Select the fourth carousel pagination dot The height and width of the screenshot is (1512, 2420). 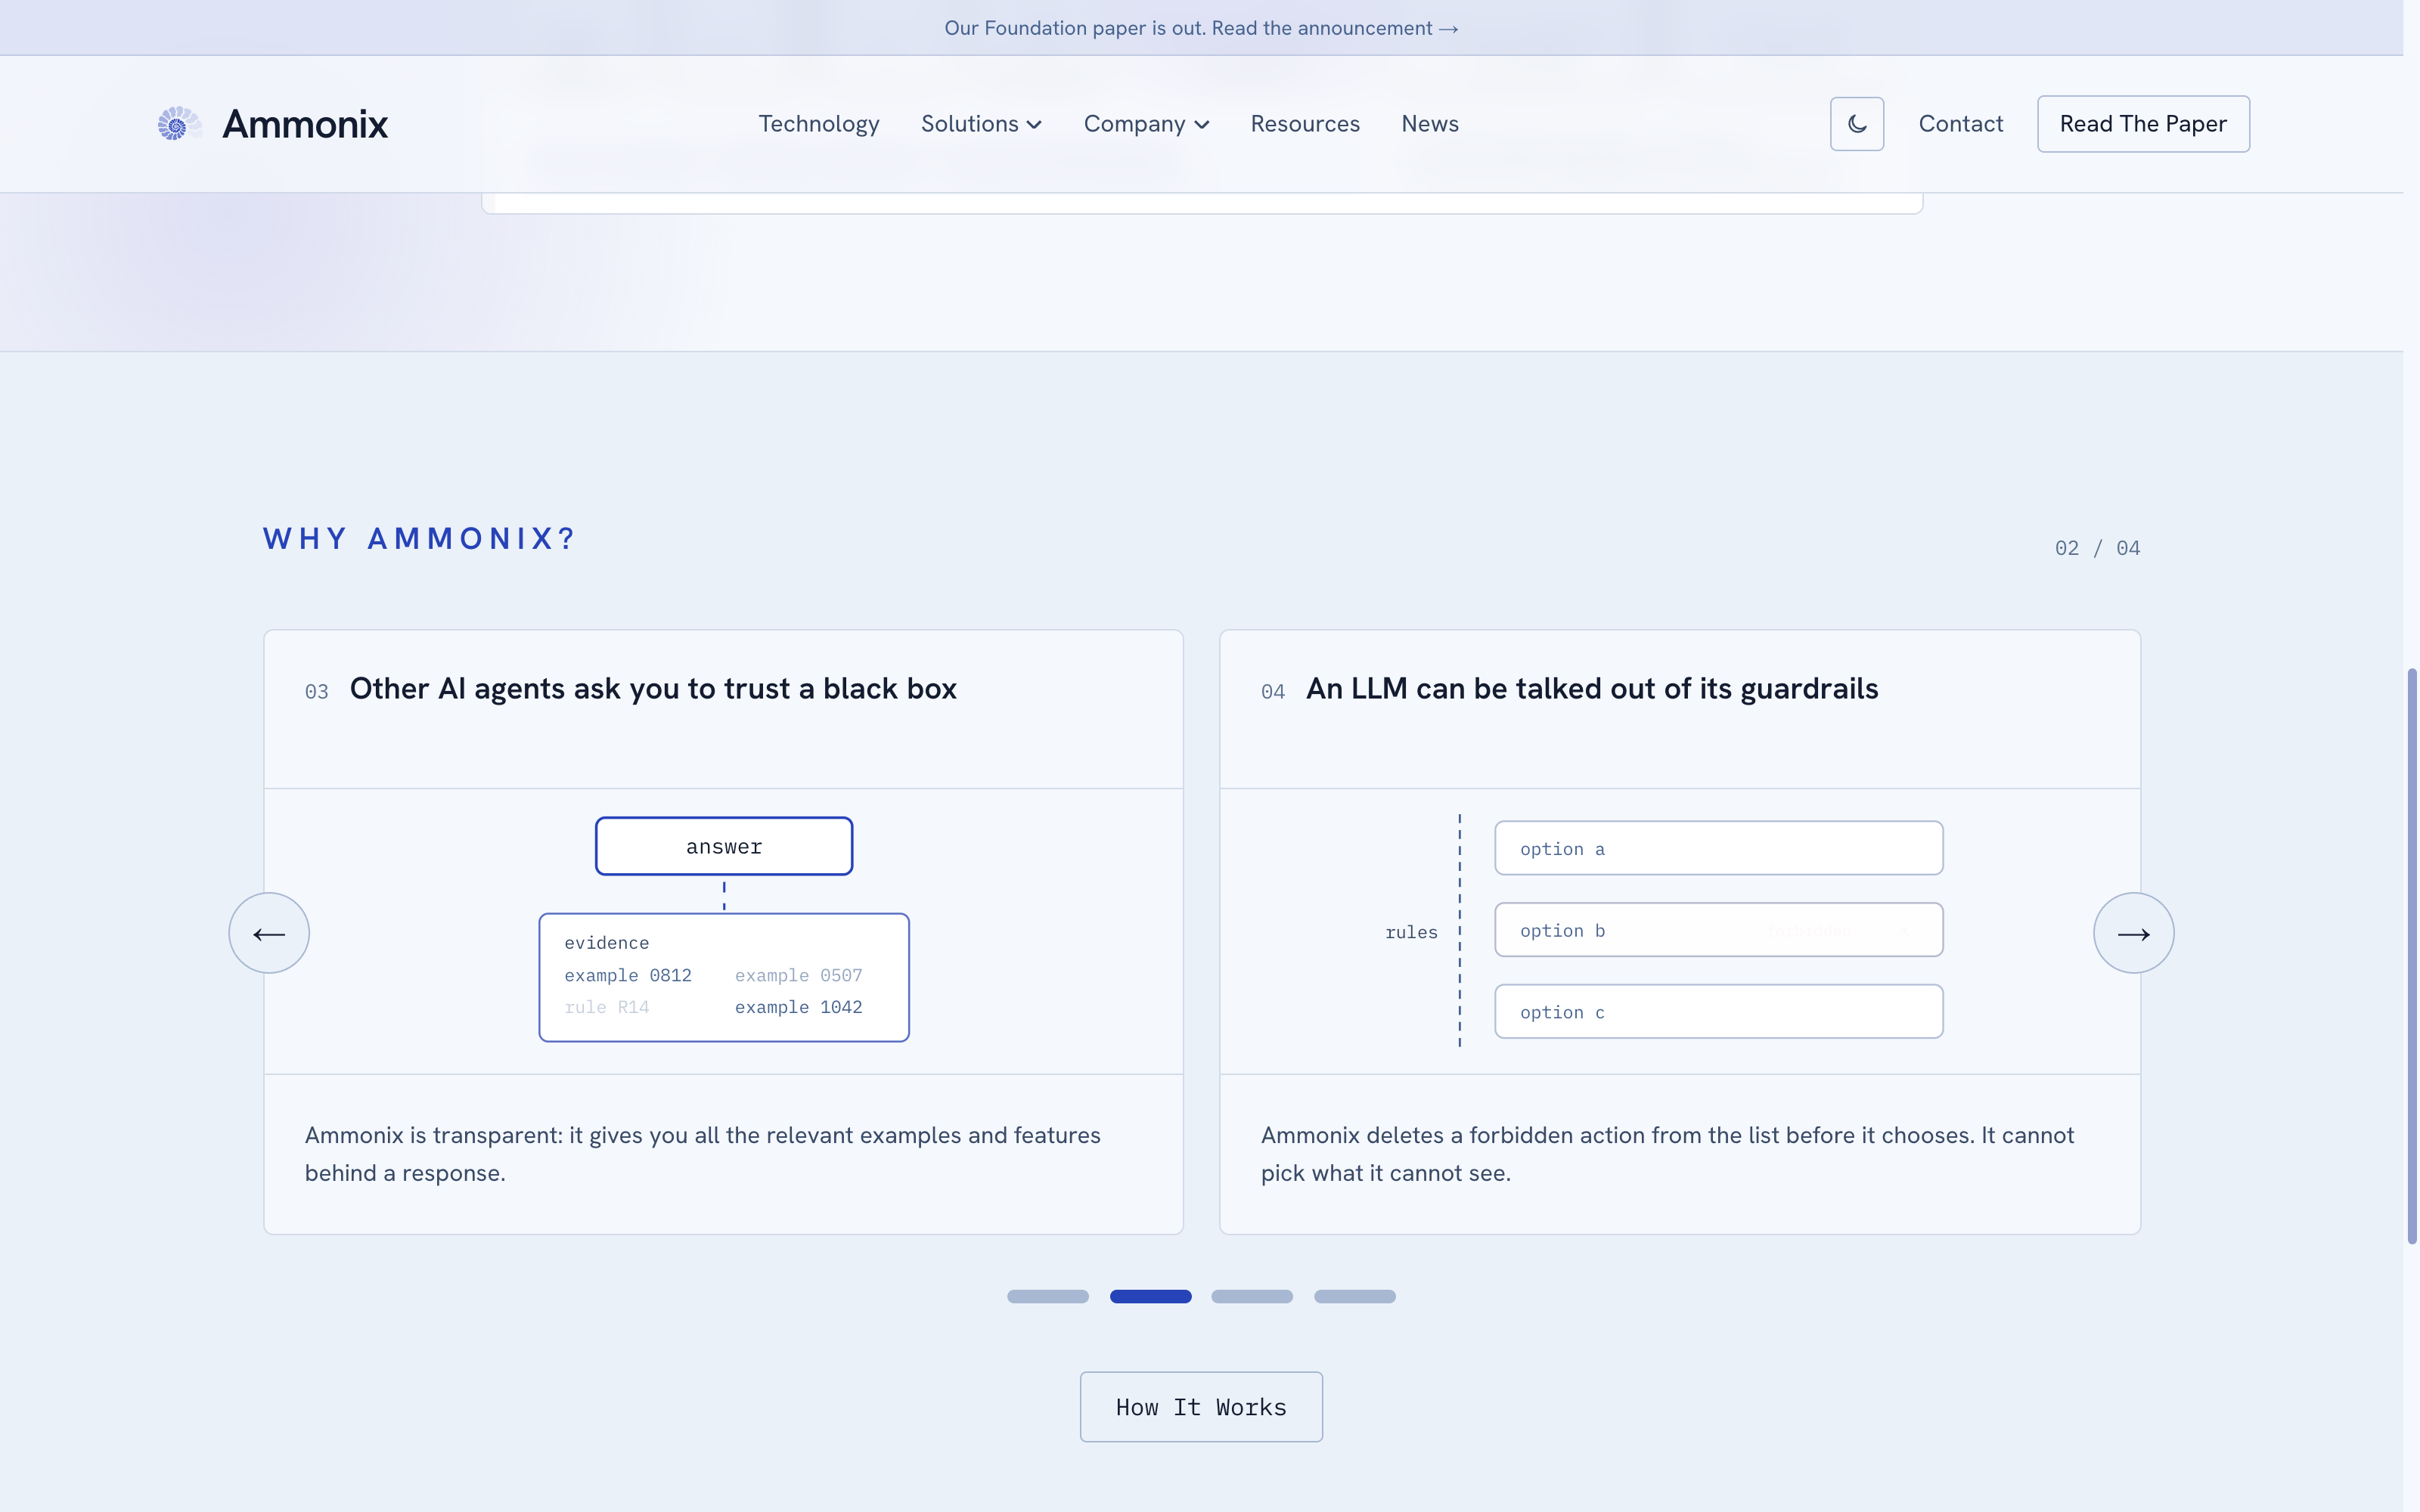click(1354, 1296)
